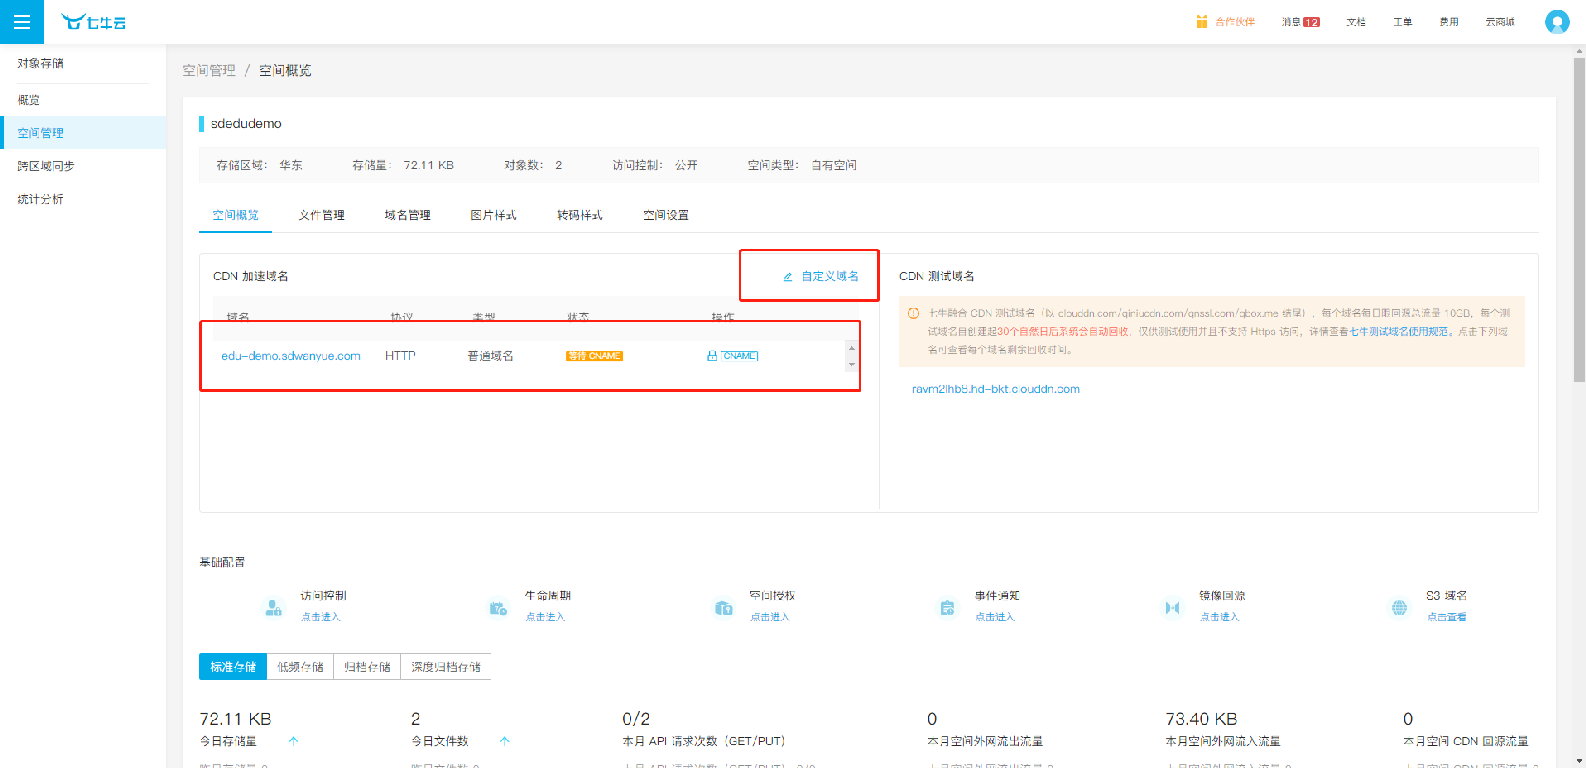
Task: Click the 生命周期 (lifecycle) icon
Action: [x=498, y=607]
